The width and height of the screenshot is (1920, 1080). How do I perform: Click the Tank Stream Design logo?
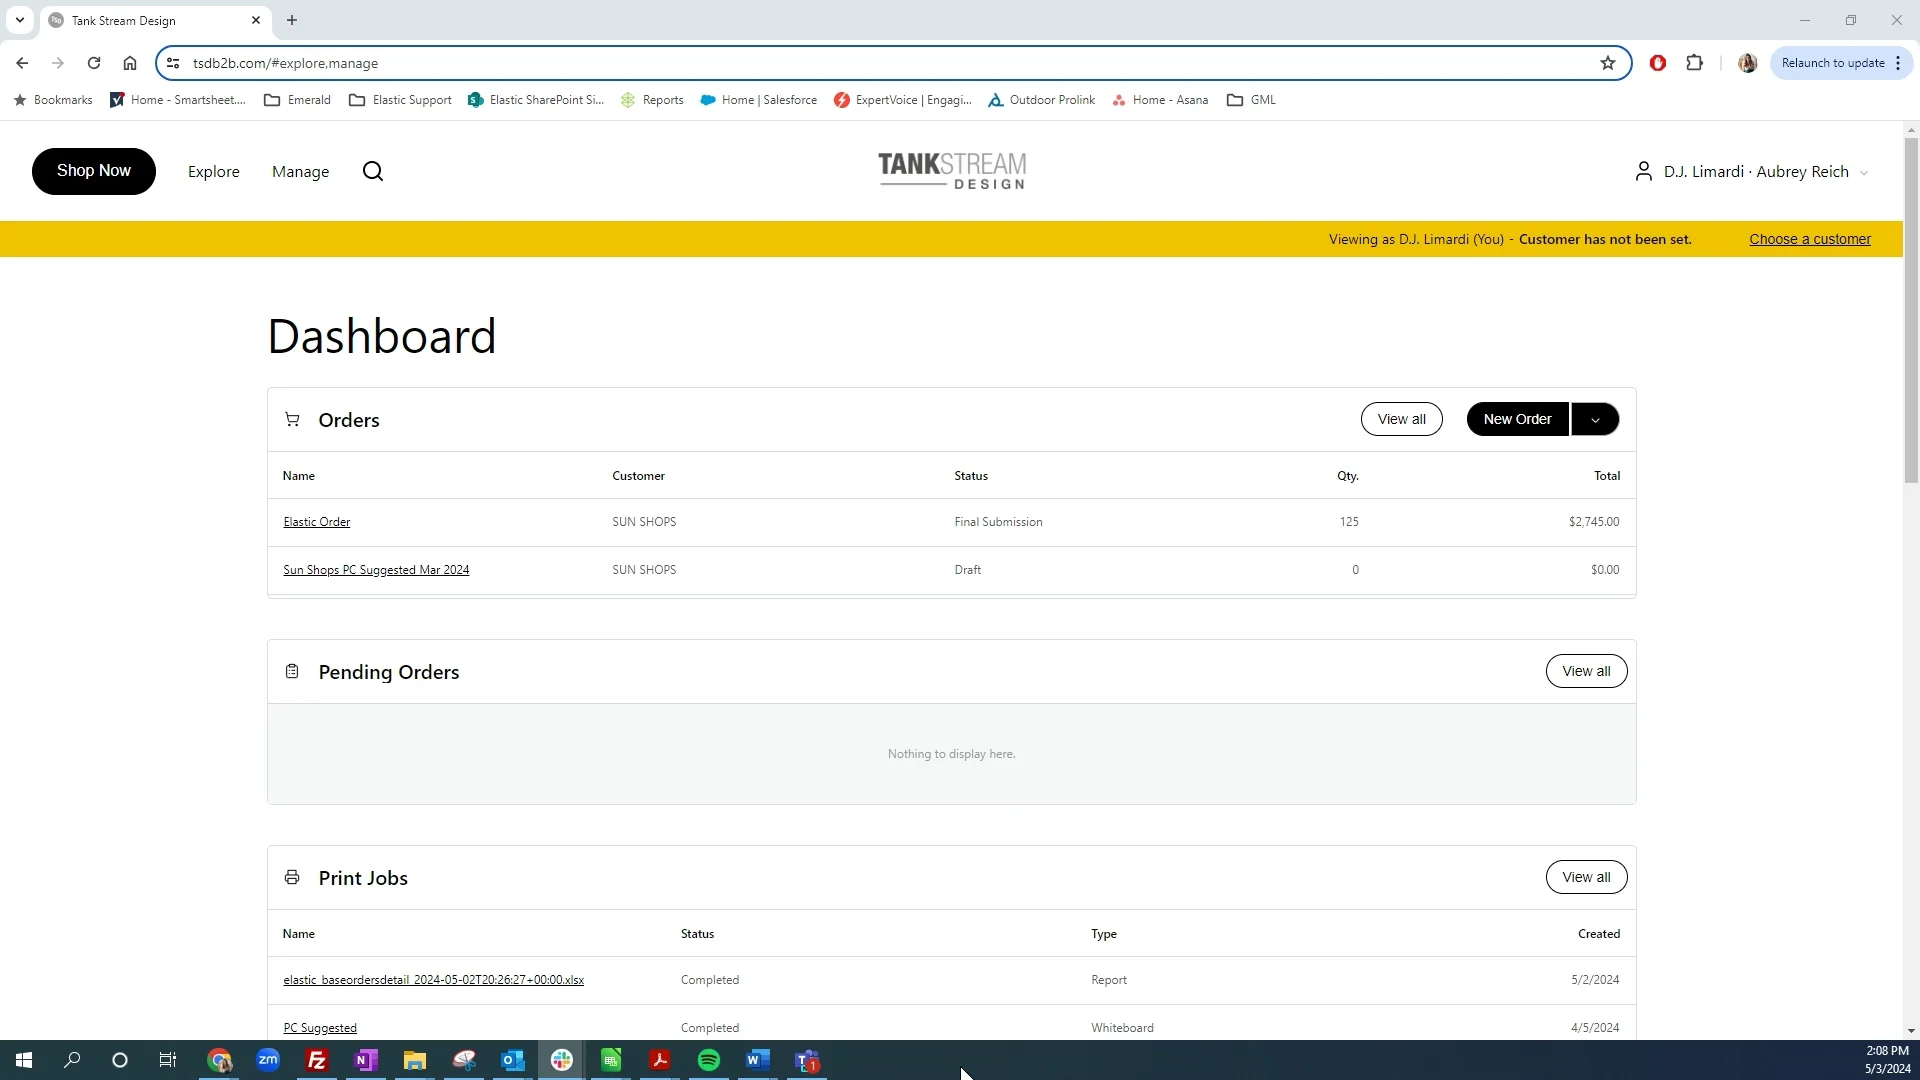click(x=951, y=171)
